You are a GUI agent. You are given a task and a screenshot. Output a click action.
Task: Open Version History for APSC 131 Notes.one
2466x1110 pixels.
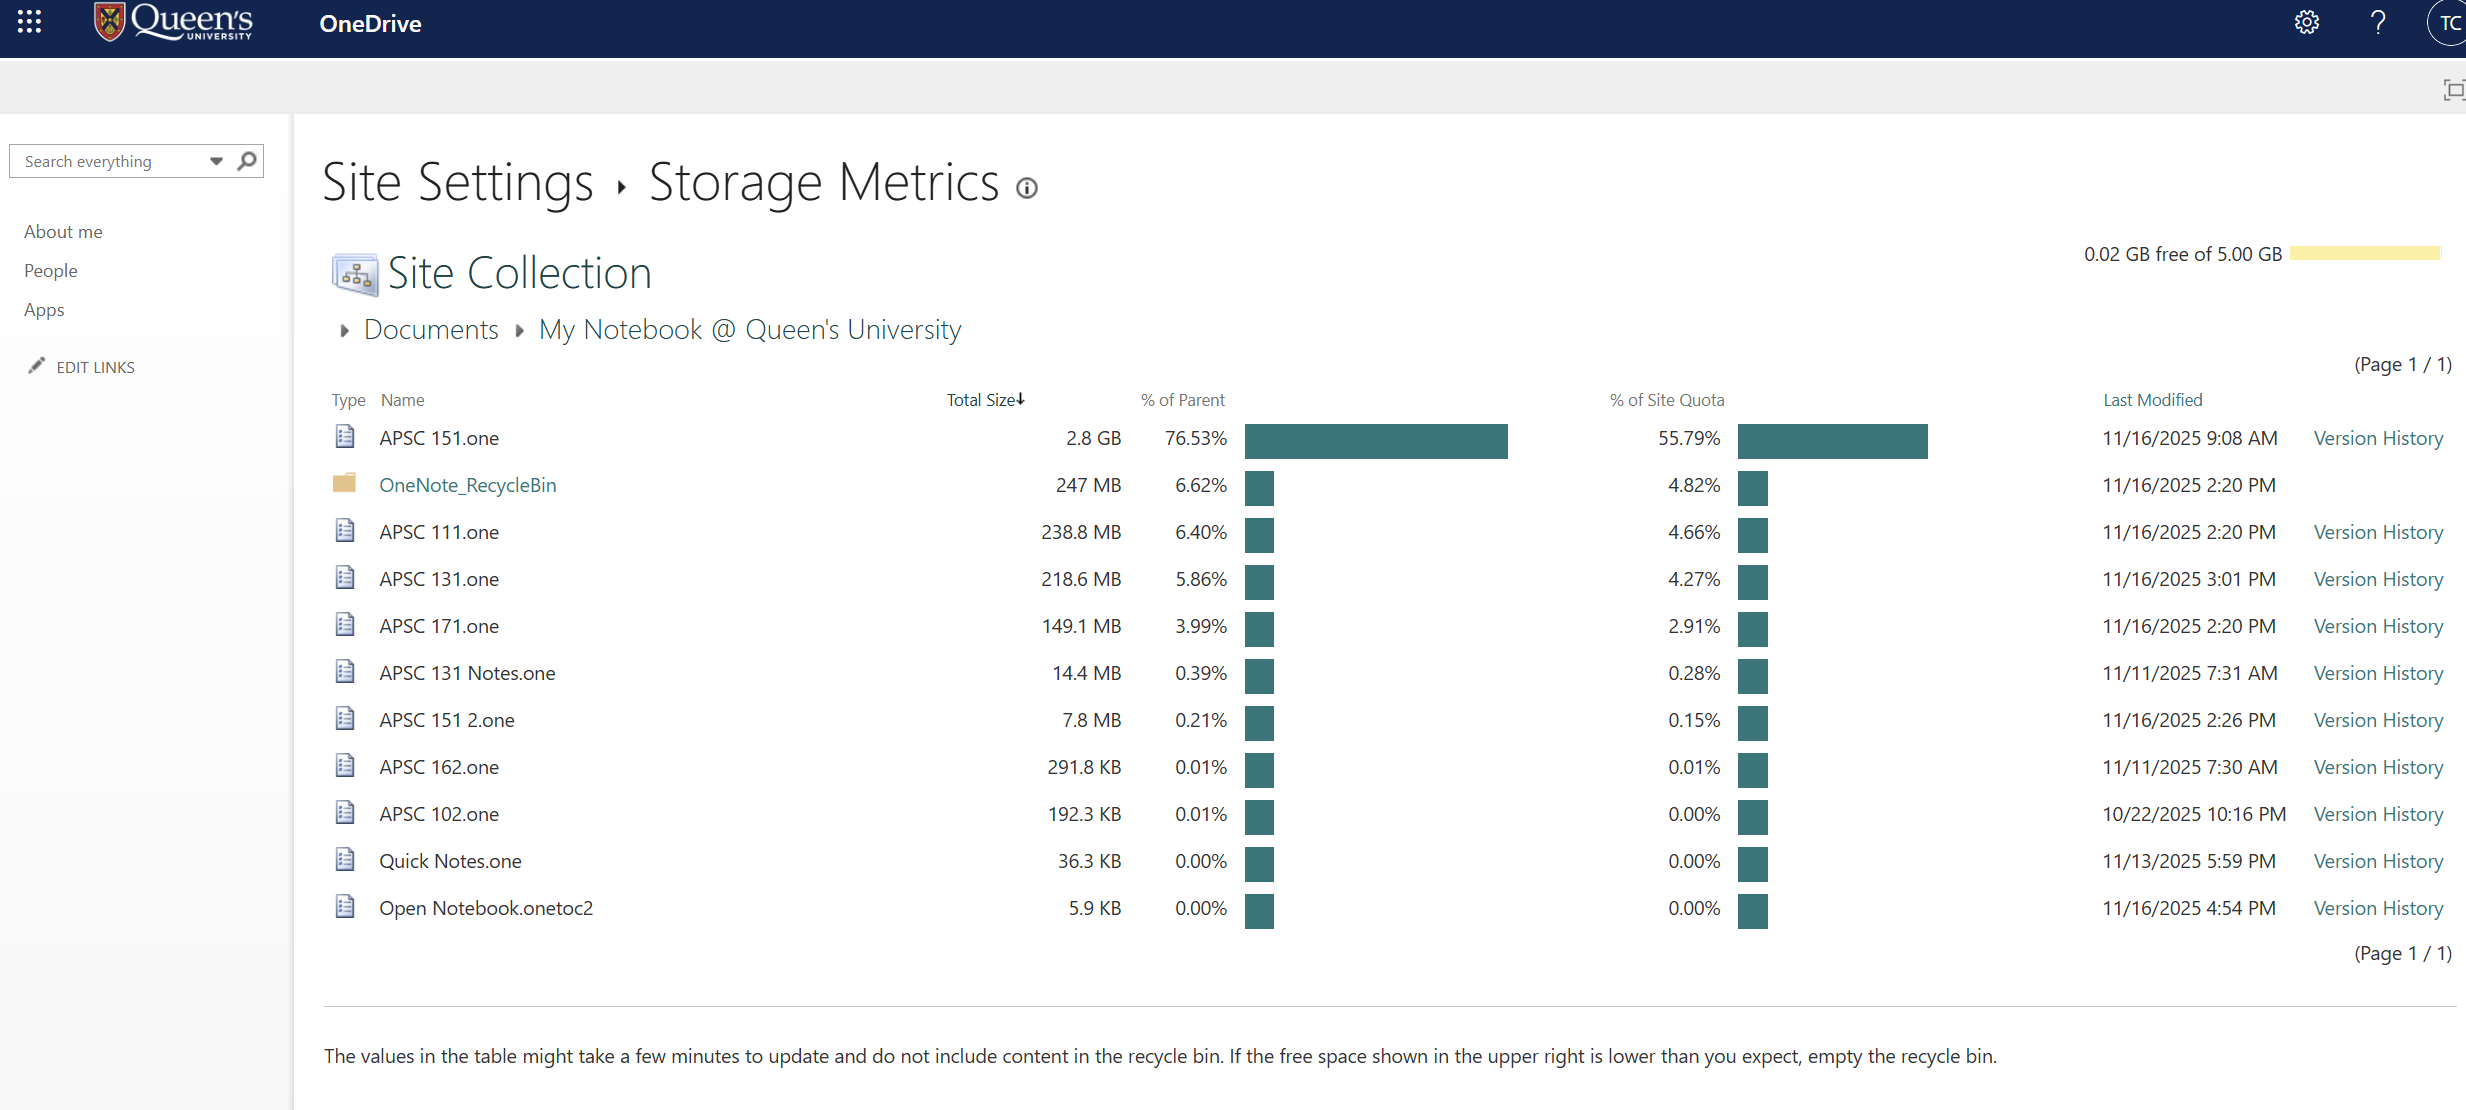click(2378, 673)
